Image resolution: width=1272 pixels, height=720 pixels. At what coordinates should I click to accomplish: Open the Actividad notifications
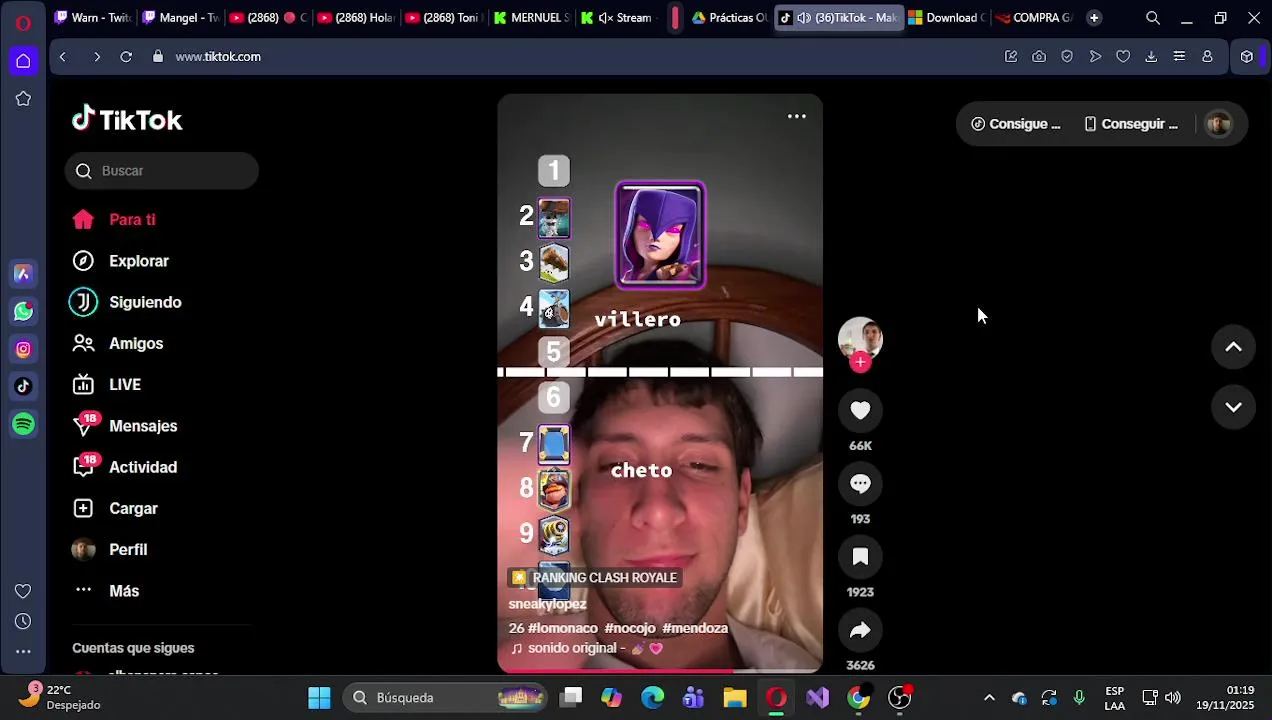(125, 467)
